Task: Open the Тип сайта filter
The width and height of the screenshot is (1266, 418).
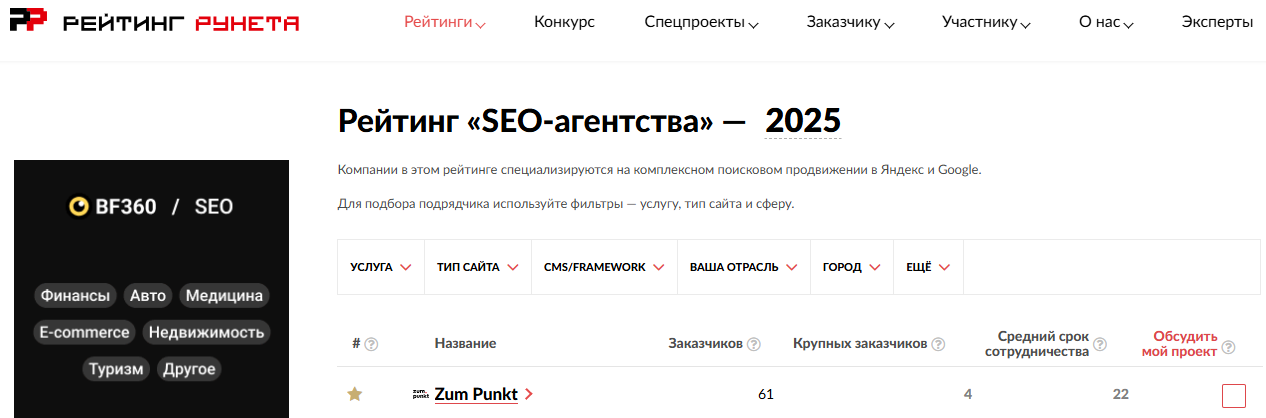Action: pos(477,267)
